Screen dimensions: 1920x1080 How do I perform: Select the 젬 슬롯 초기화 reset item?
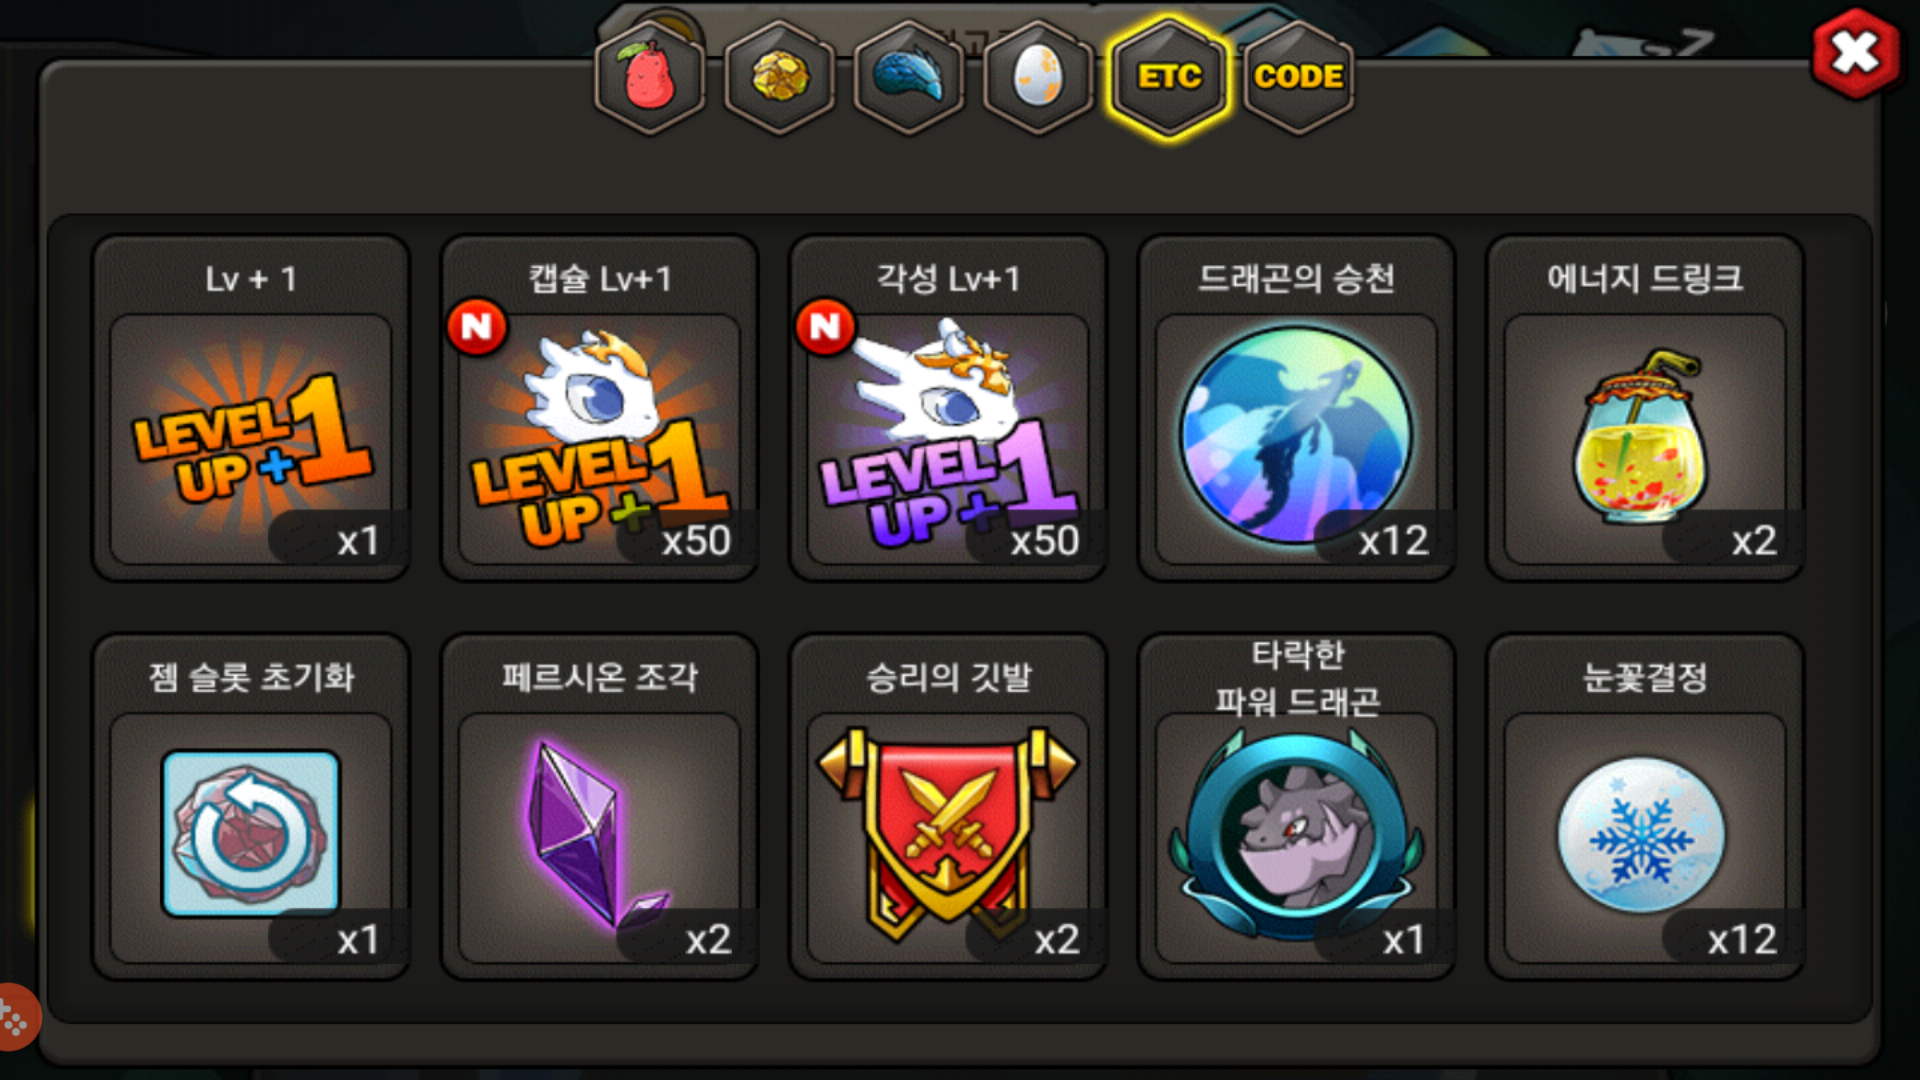pos(251,807)
